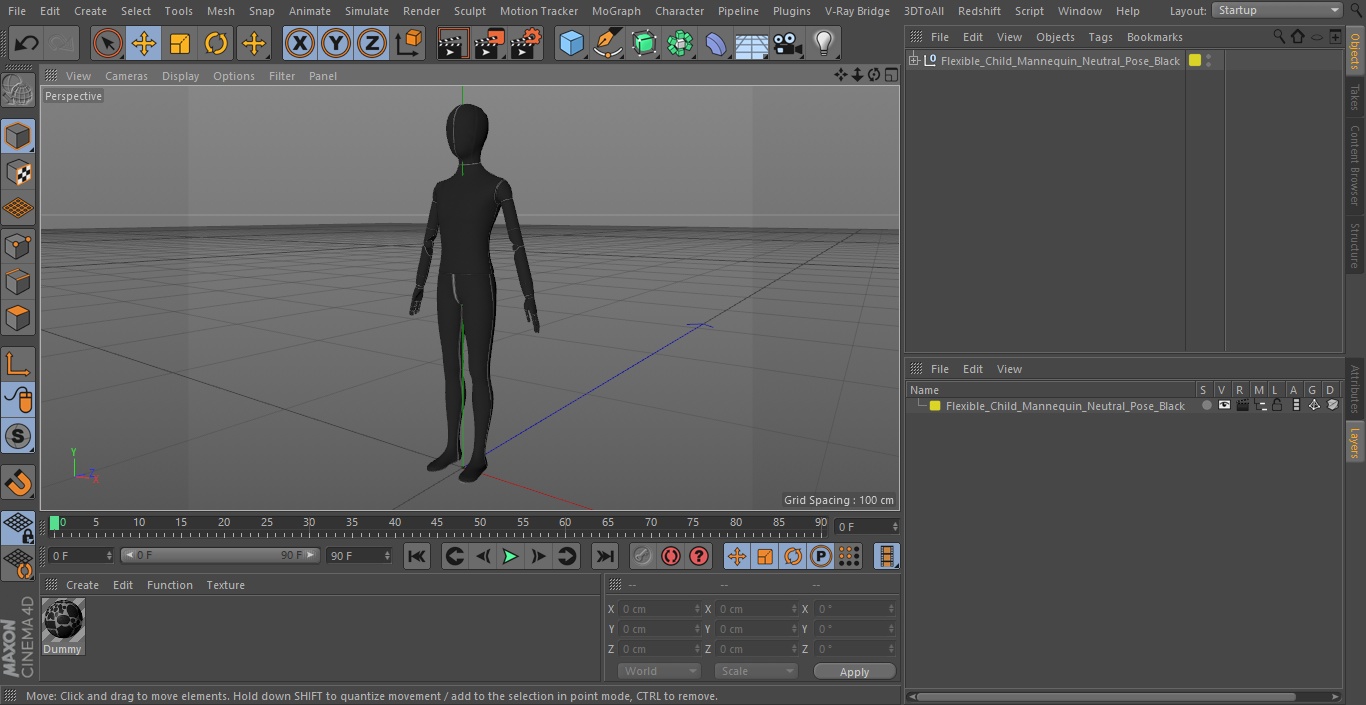1366x705 pixels.
Task: Click the X position input field
Action: point(659,609)
